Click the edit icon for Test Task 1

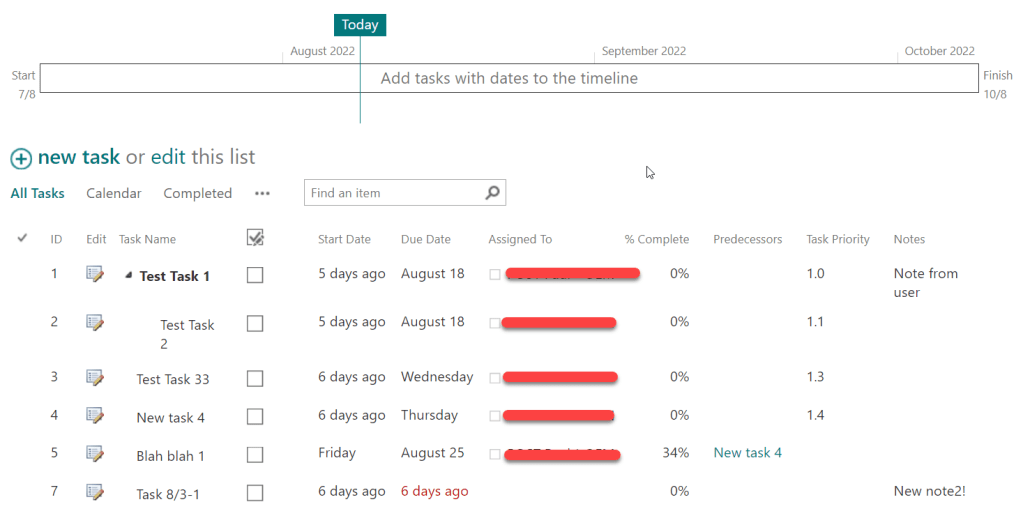point(95,274)
